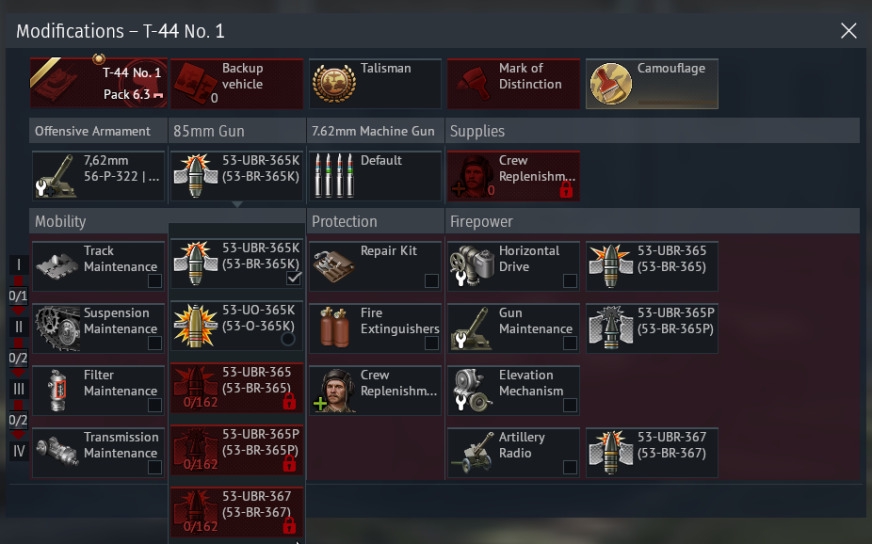Click the Artillery Radio cannon icon

pyautogui.click(x=472, y=452)
